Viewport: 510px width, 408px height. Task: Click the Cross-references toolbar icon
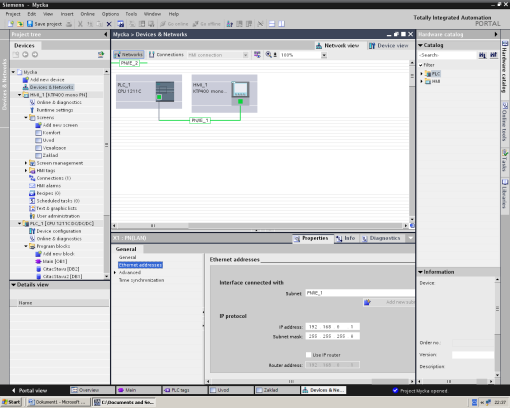[x=260, y=24]
